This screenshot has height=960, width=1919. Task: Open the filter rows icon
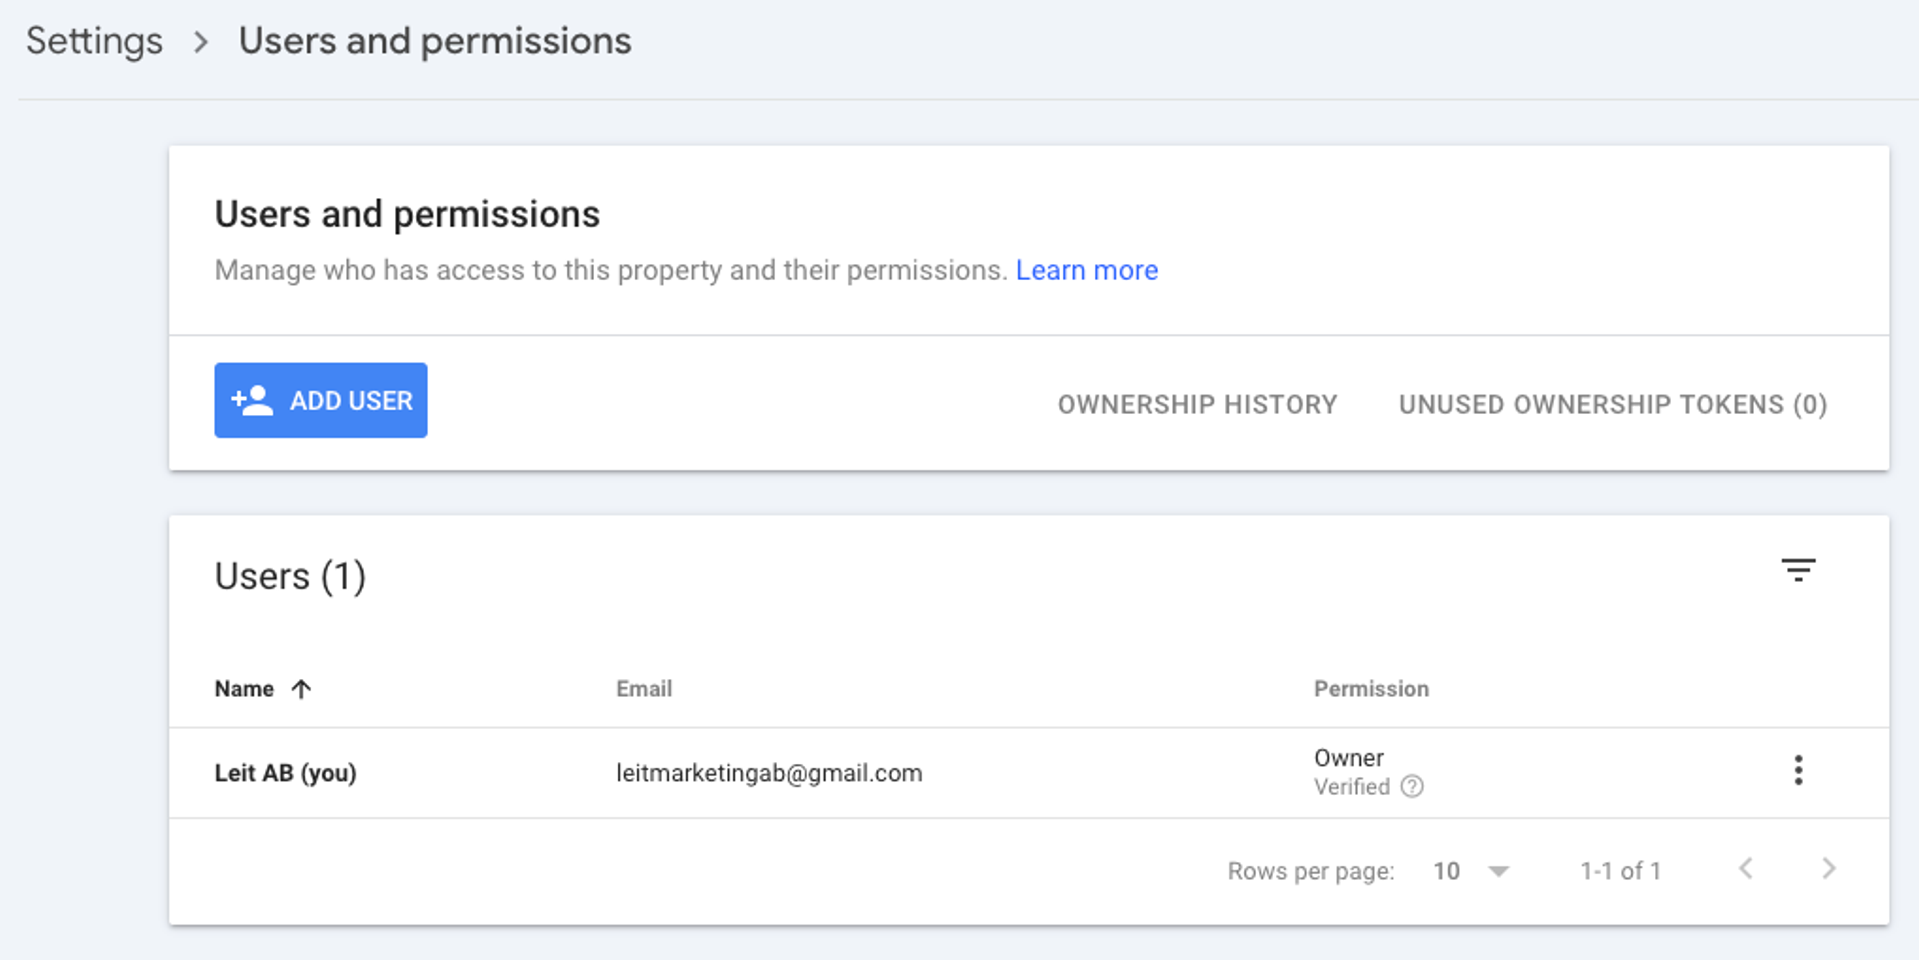(1798, 570)
